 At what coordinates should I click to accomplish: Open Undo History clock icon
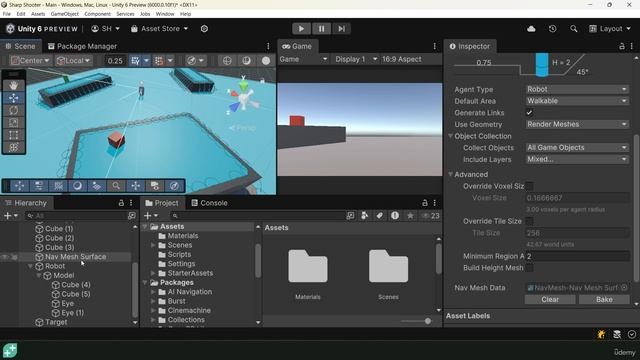pyautogui.click(x=552, y=29)
